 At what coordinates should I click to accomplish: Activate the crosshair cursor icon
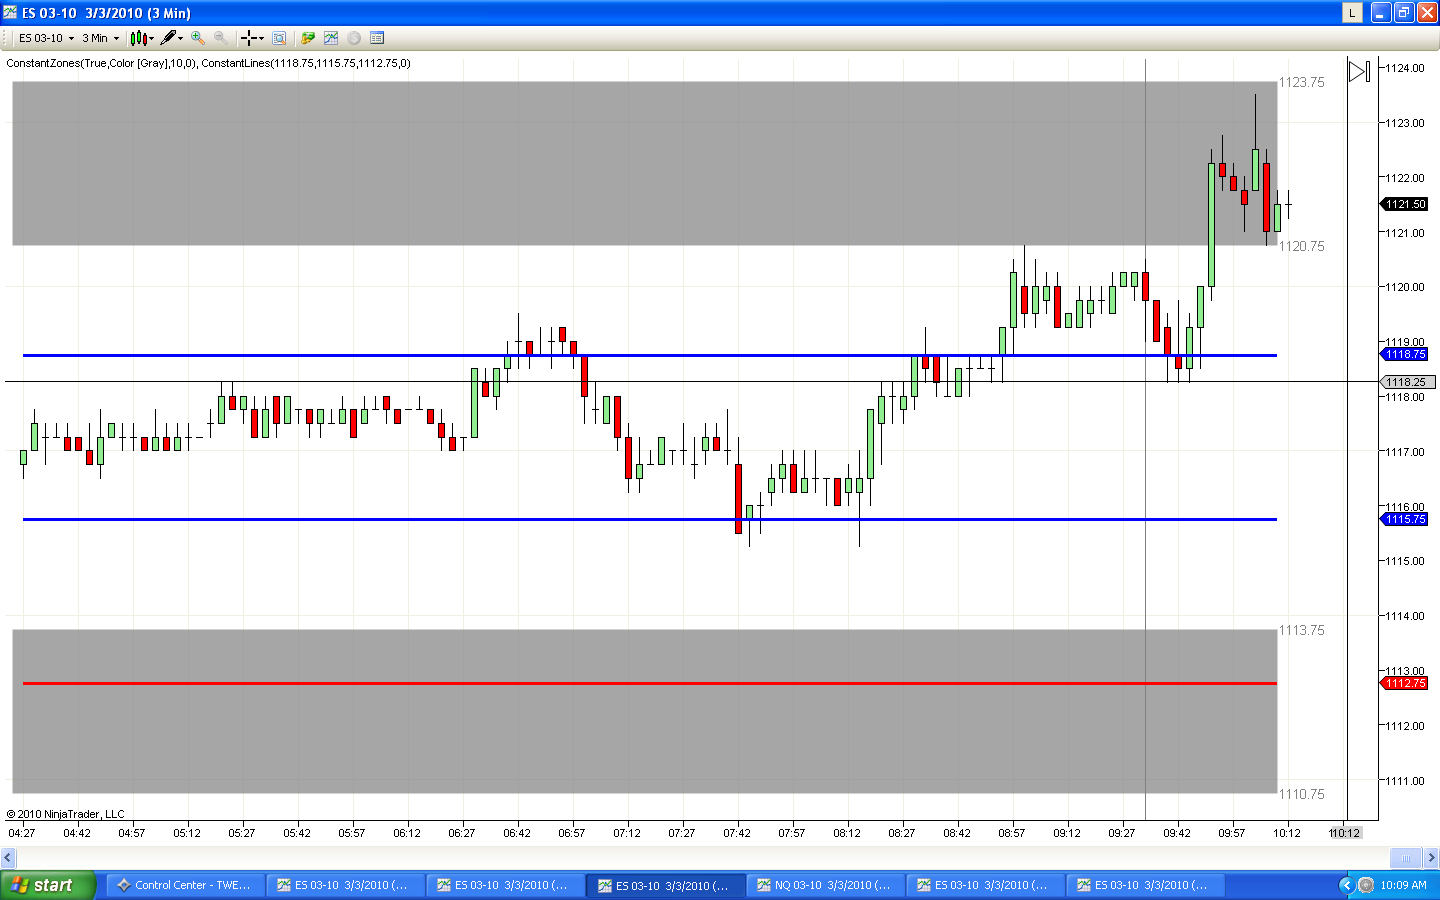click(x=248, y=38)
